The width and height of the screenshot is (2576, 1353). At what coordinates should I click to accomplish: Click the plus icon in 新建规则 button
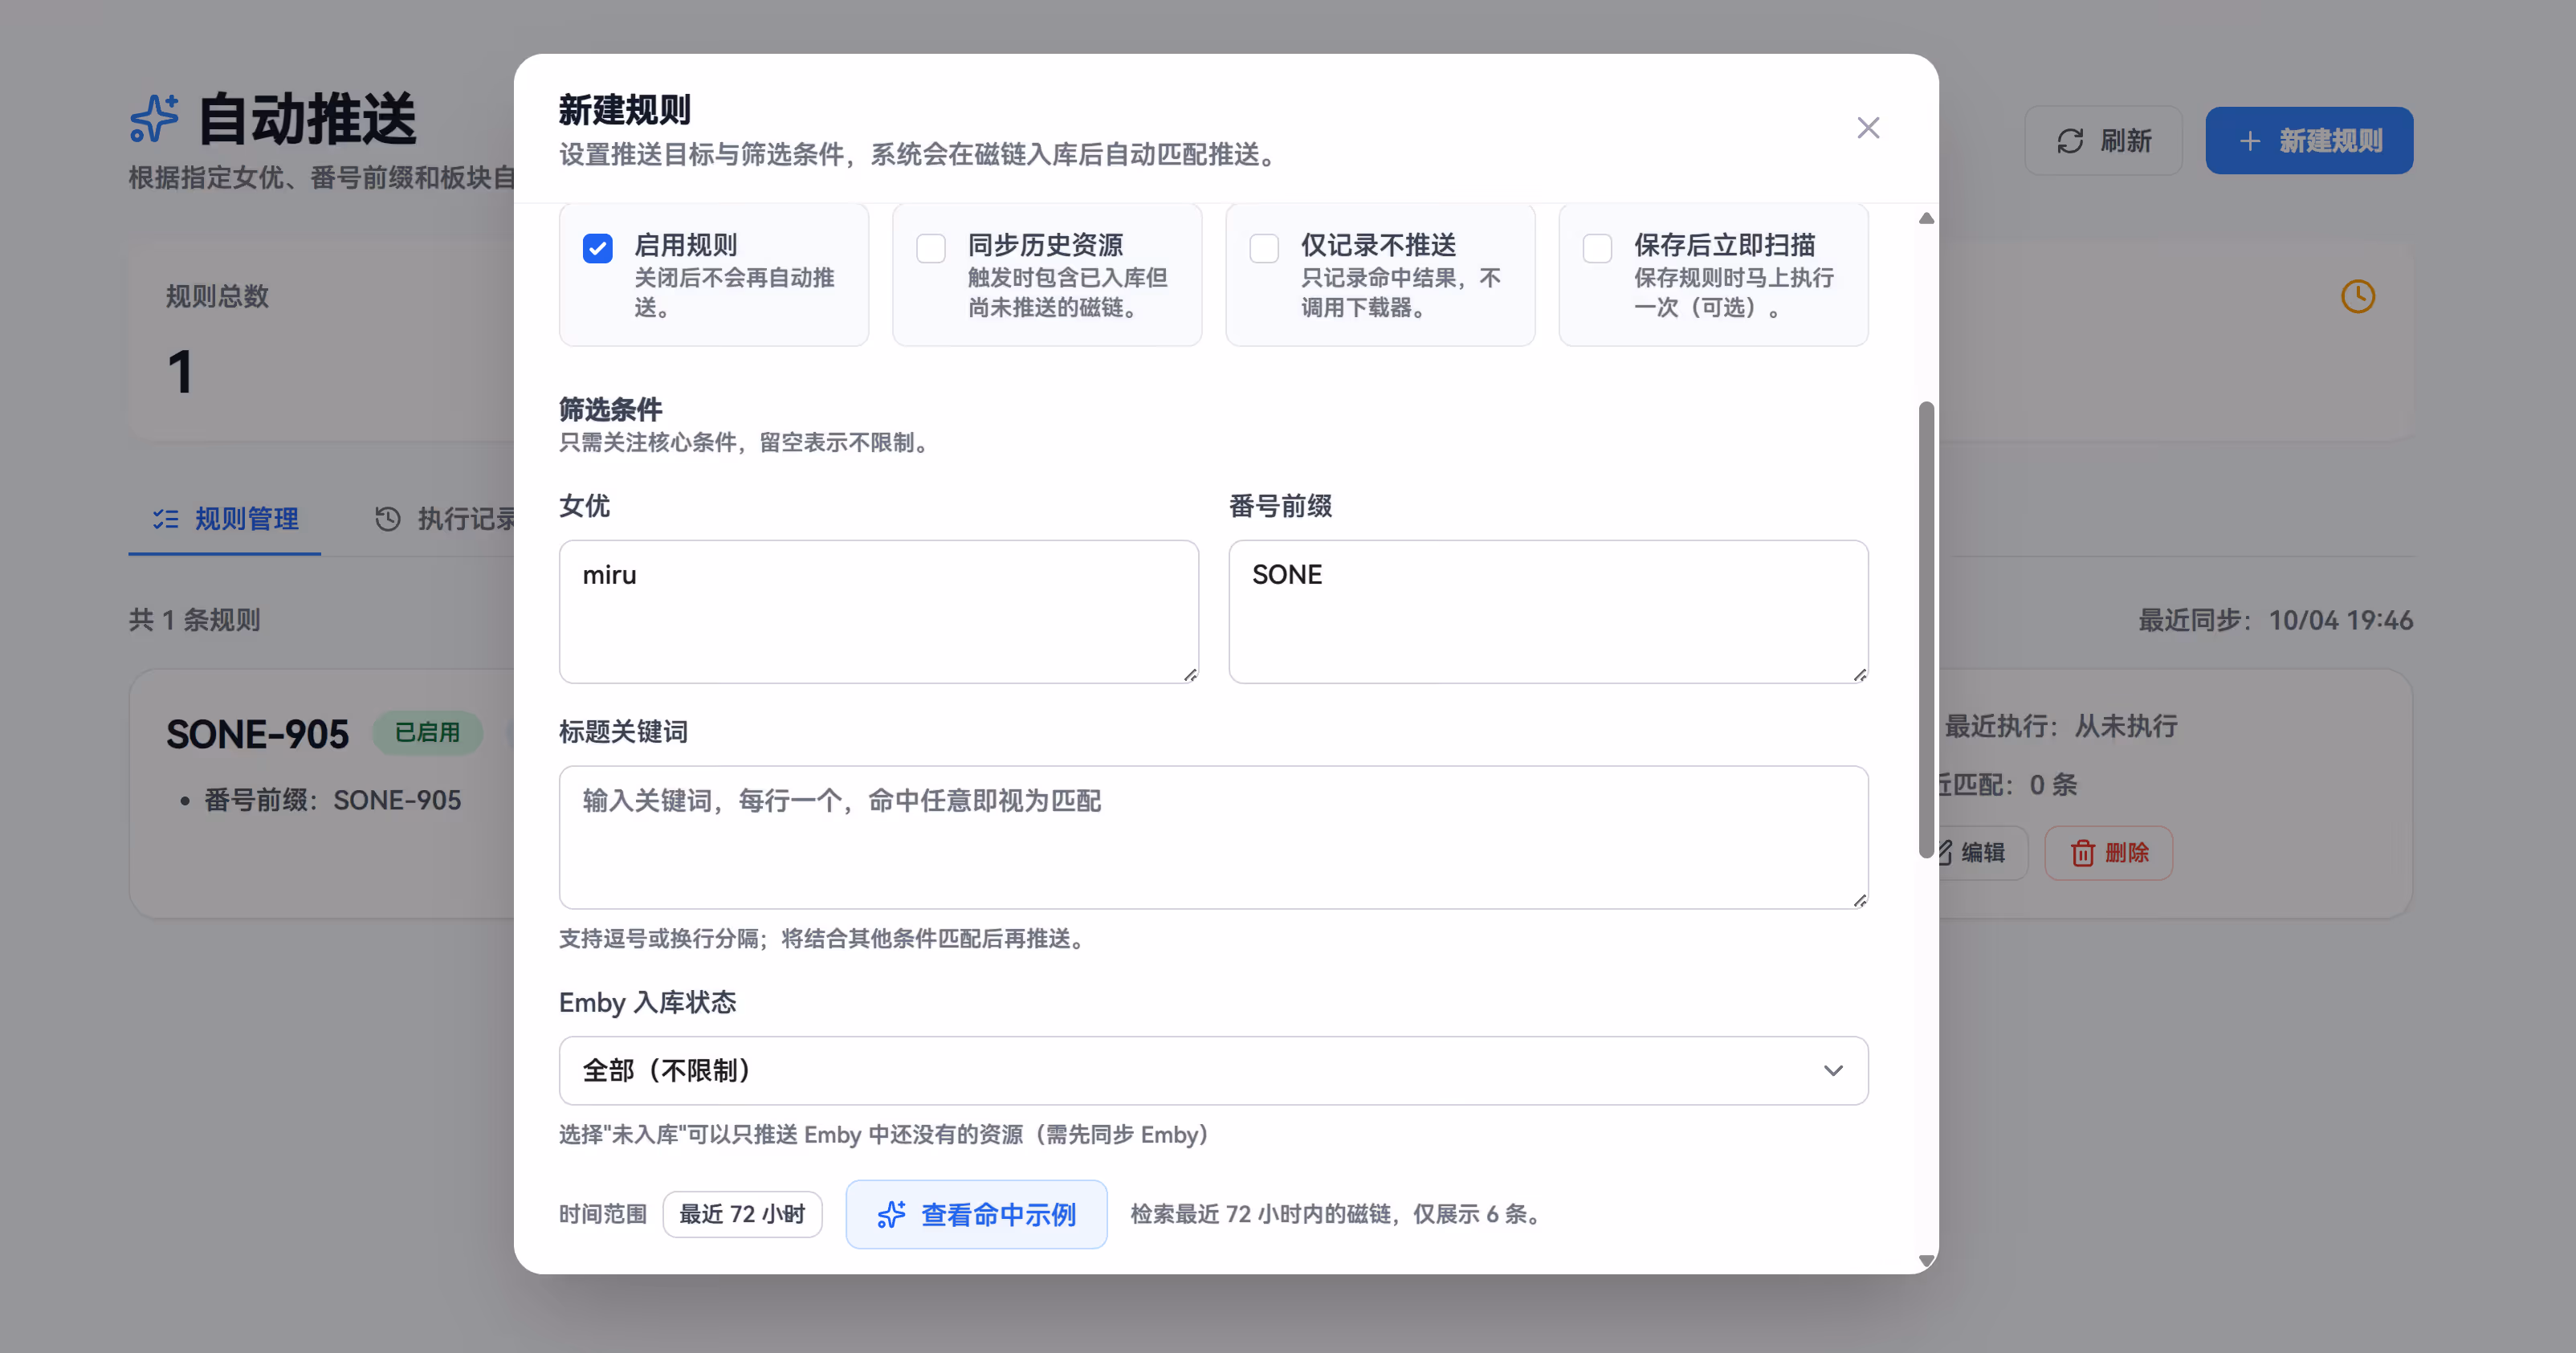(2250, 141)
